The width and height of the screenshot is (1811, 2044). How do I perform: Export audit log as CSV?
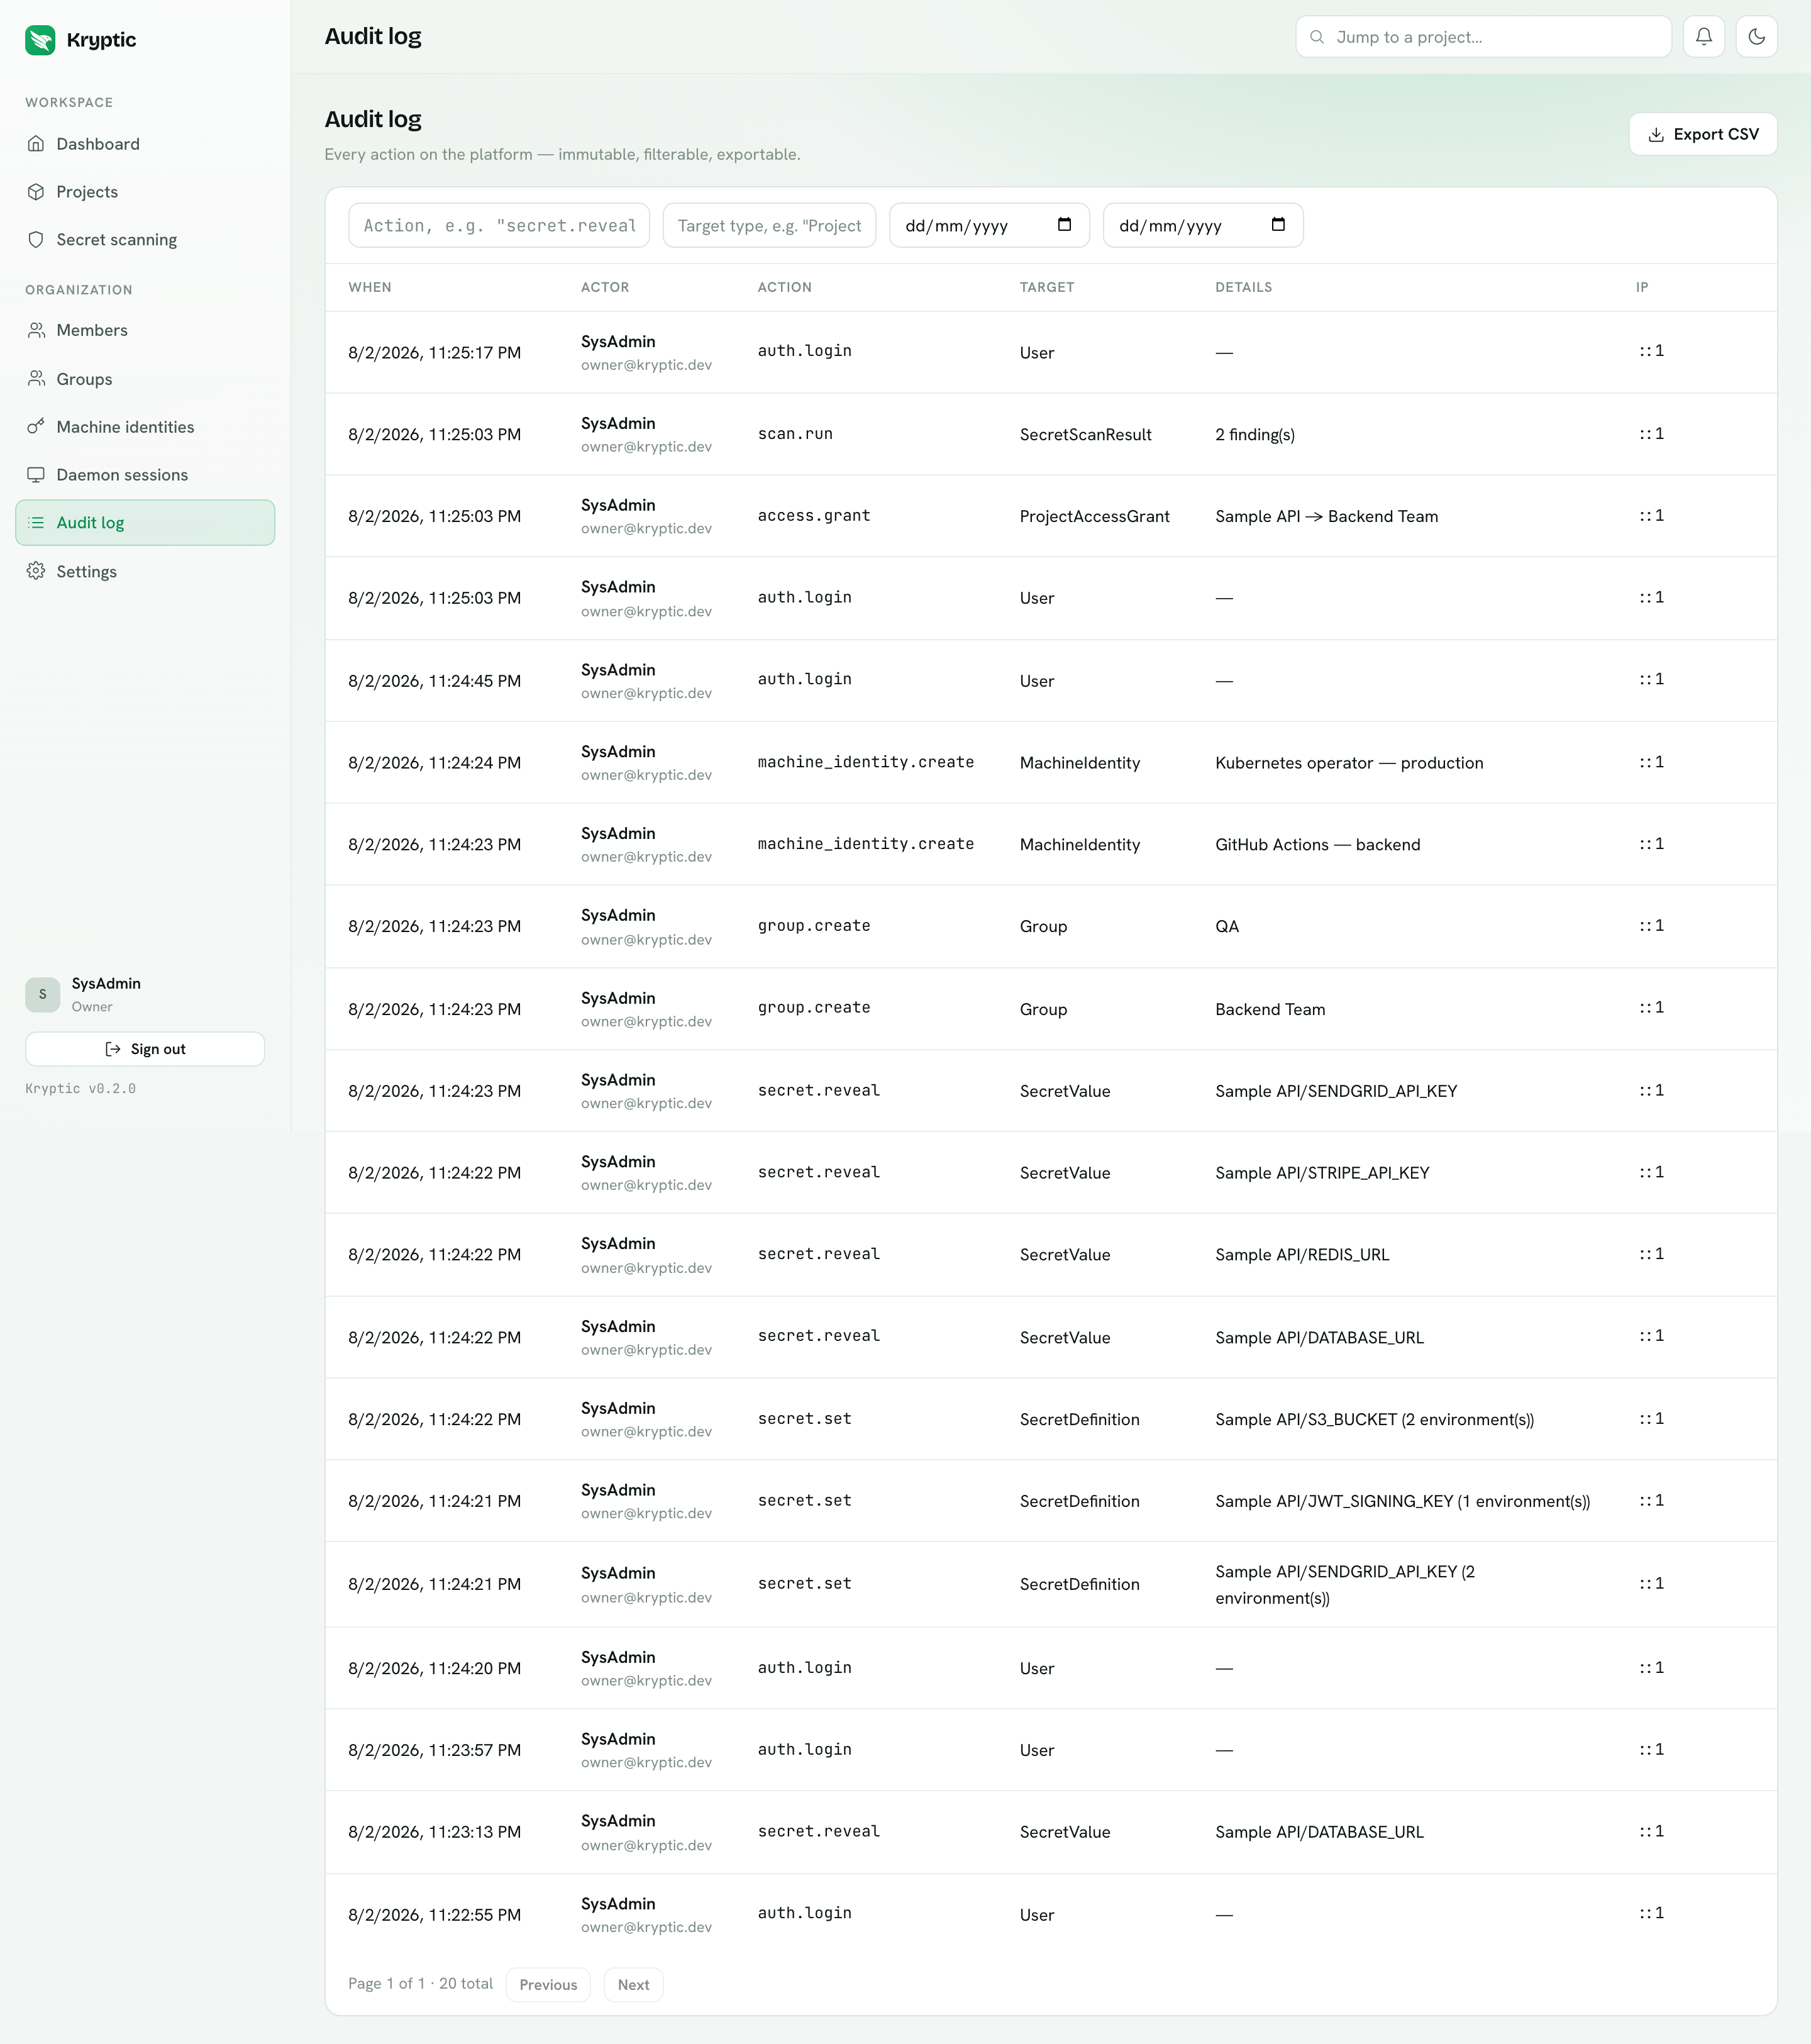pos(1703,134)
